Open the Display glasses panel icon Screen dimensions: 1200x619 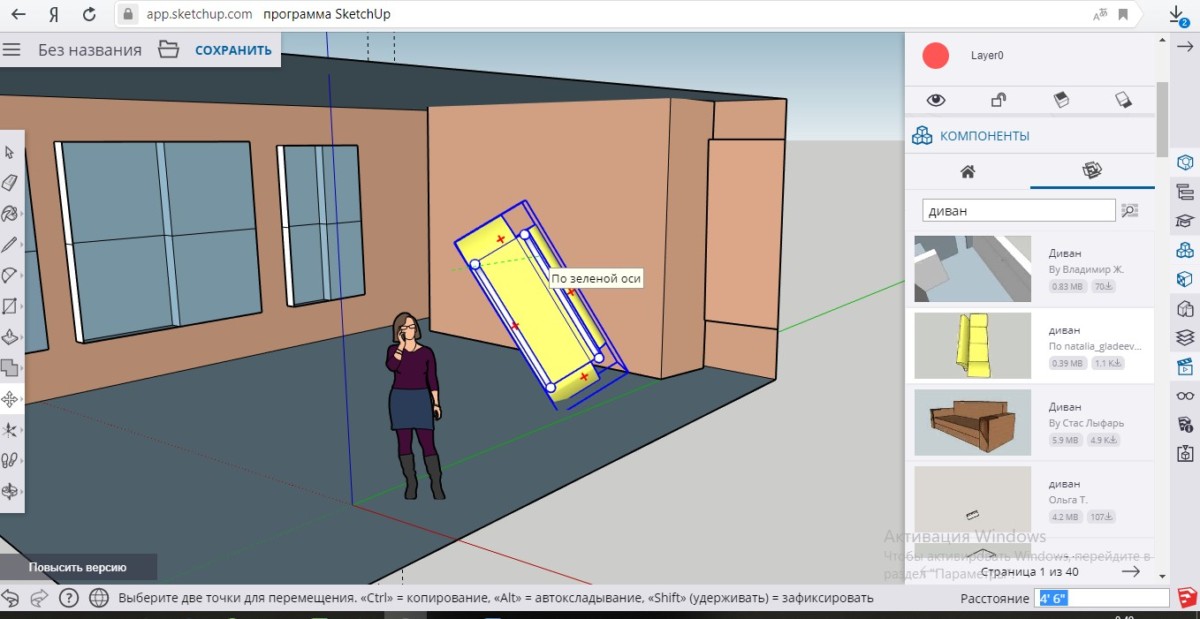pyautogui.click(x=1185, y=395)
